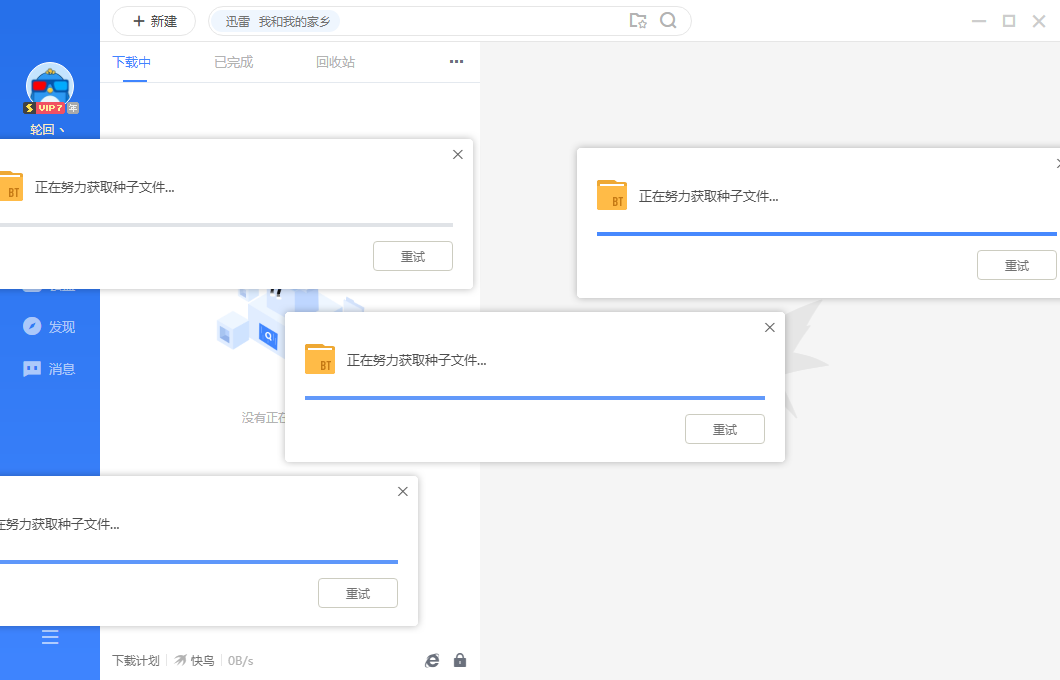The width and height of the screenshot is (1060, 680).
Task: Click the 新建 (New) button
Action: 153,20
